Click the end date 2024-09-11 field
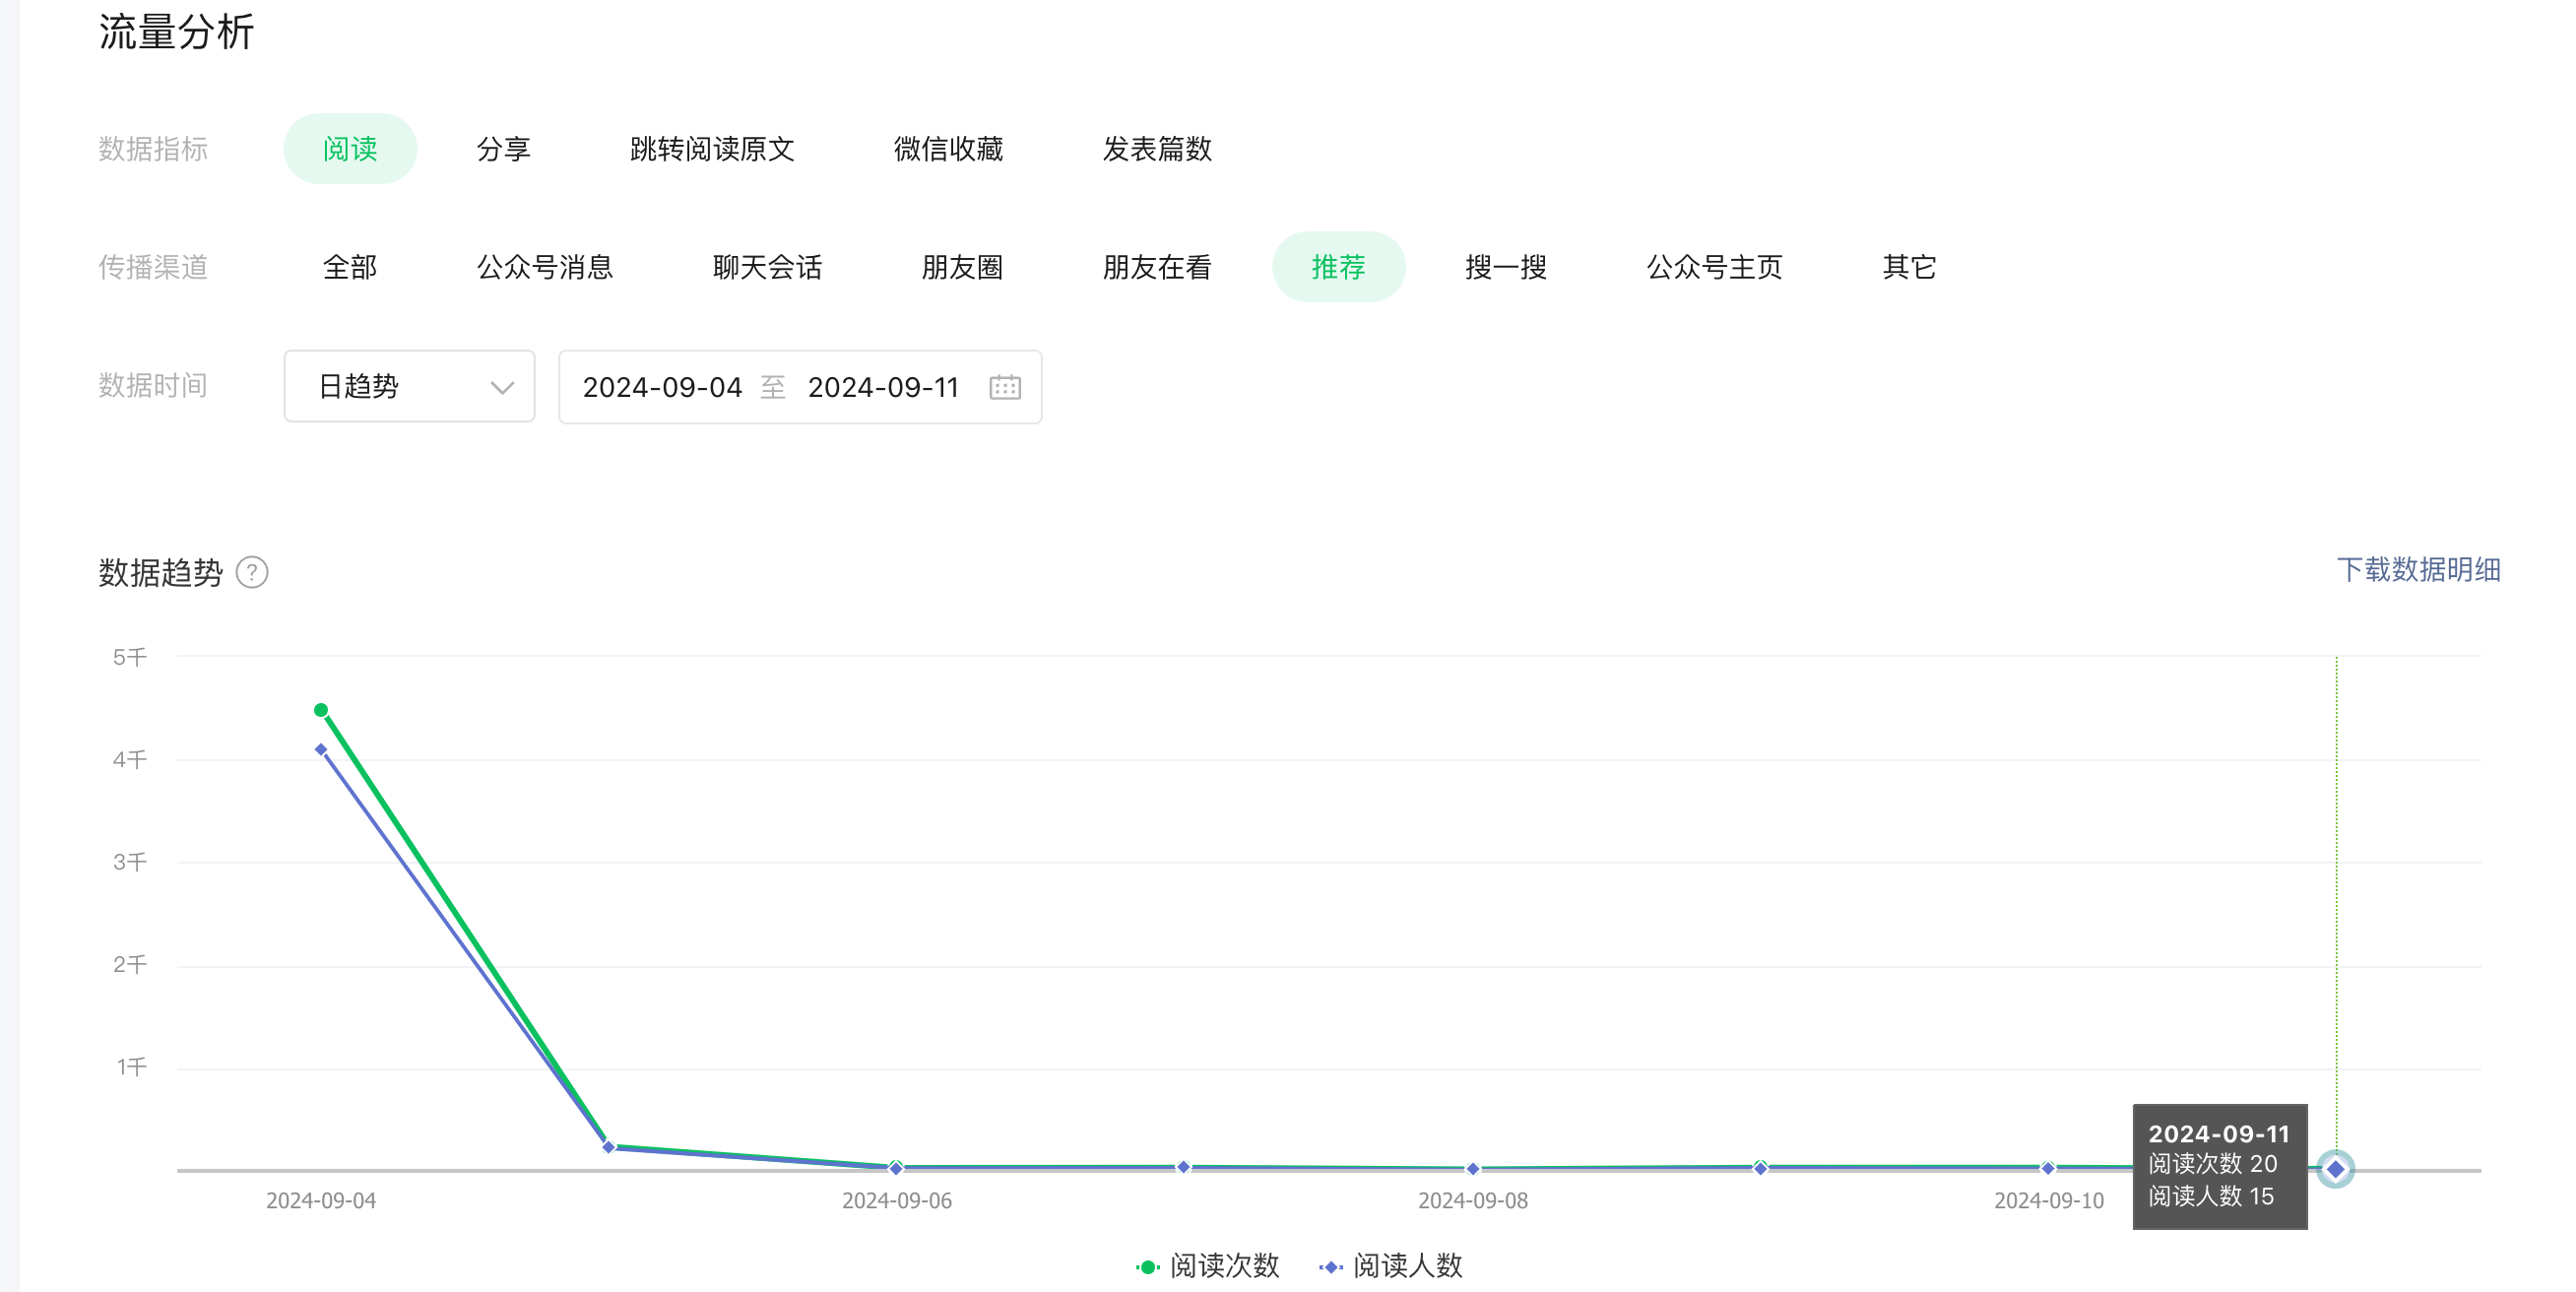The image size is (2576, 1292). [883, 387]
